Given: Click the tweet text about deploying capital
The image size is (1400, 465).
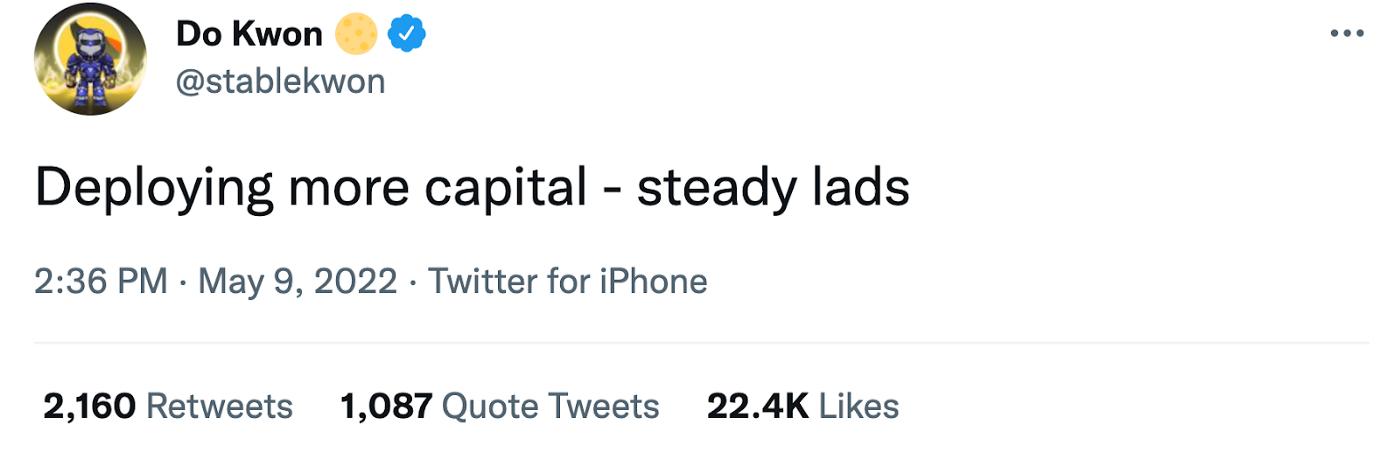Looking at the screenshot, I should [472, 187].
